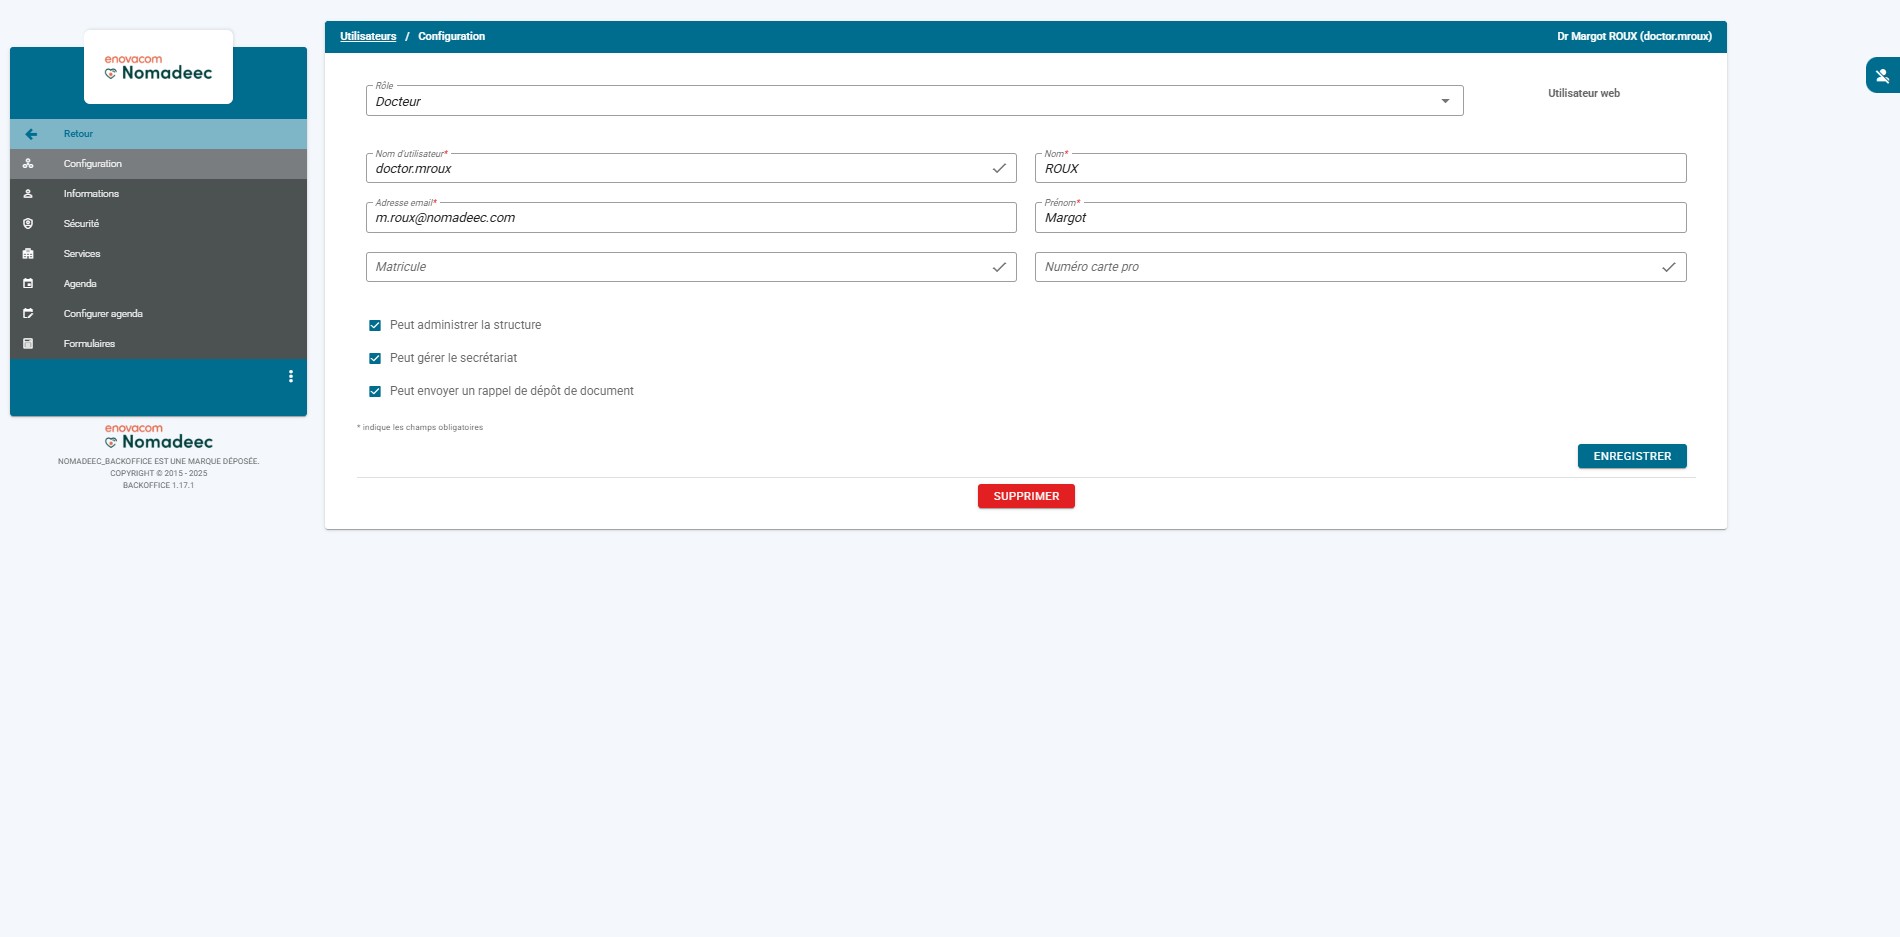Click the Adresse email input field
The image size is (1900, 937).
coord(691,218)
